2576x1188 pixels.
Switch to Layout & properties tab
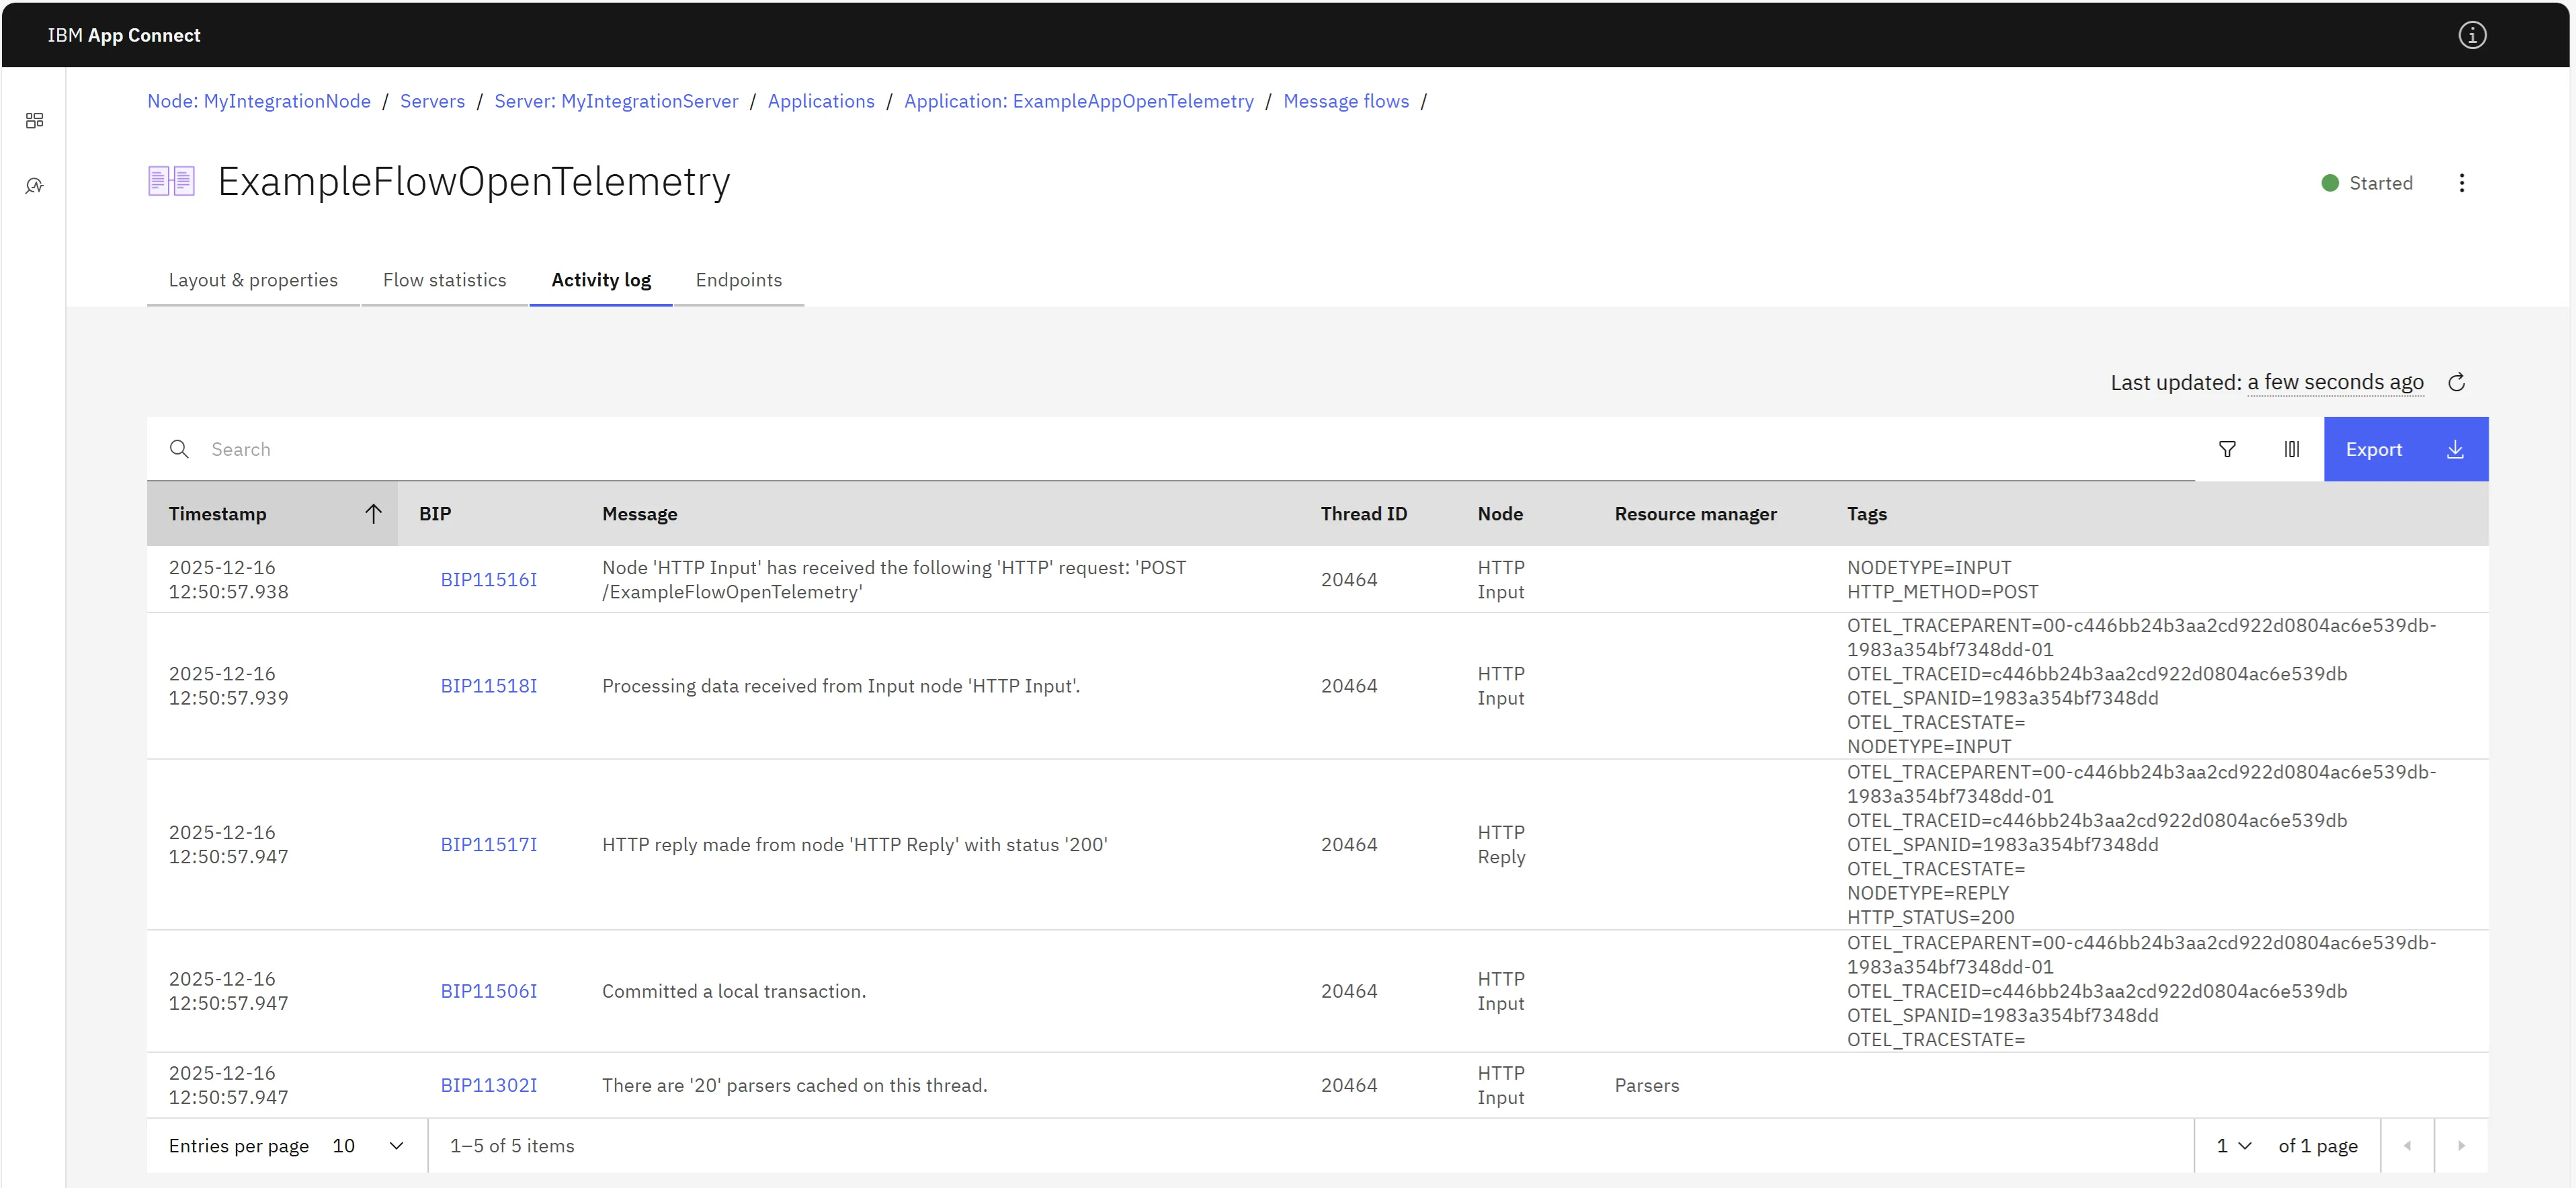tap(253, 280)
